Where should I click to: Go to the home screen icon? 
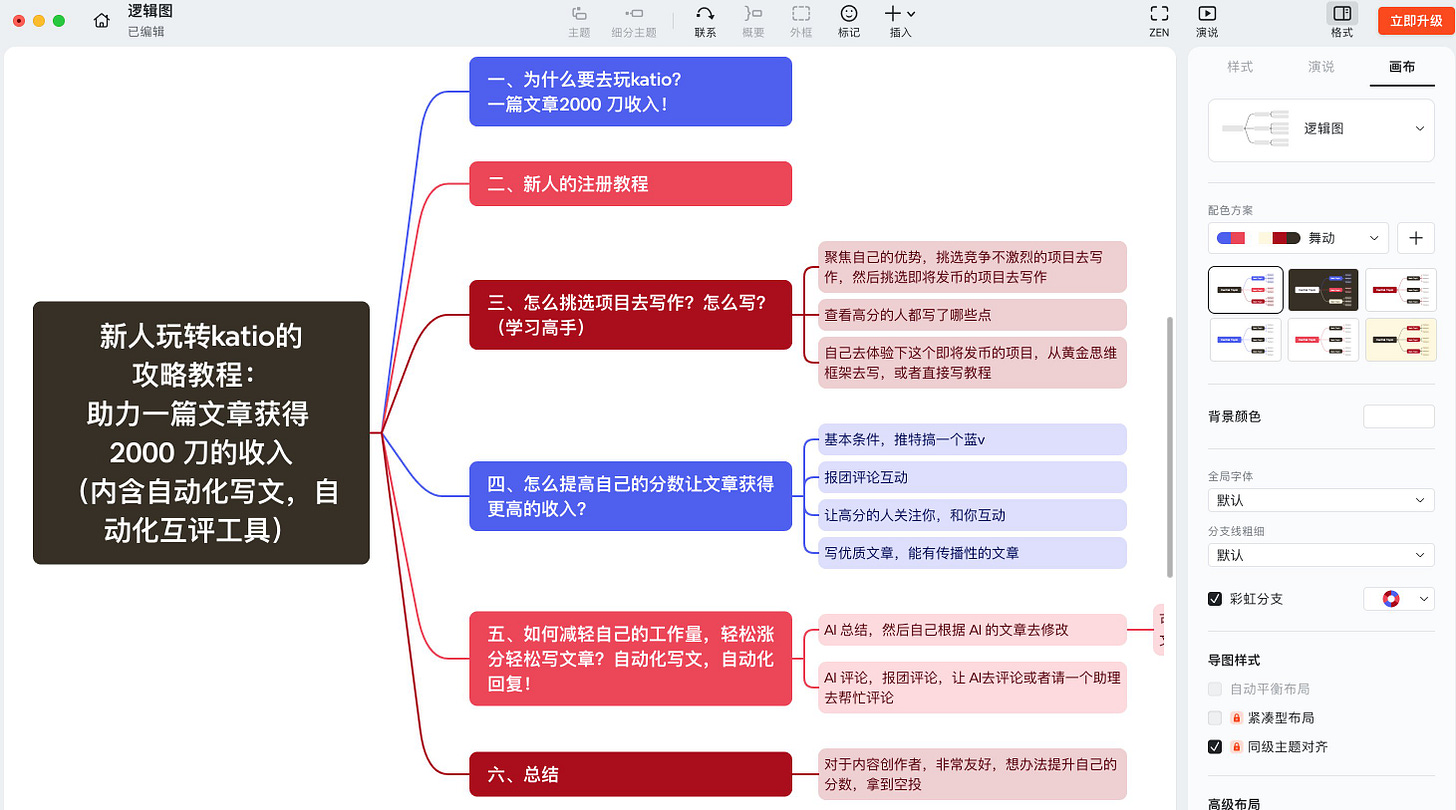(102, 20)
